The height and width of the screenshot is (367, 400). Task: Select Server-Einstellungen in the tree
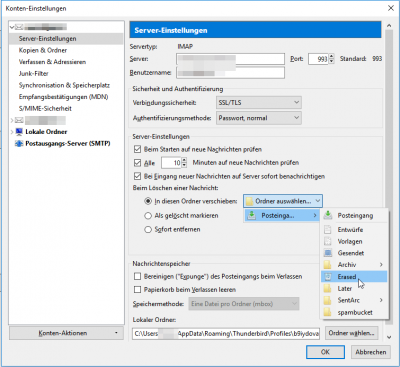66,39
